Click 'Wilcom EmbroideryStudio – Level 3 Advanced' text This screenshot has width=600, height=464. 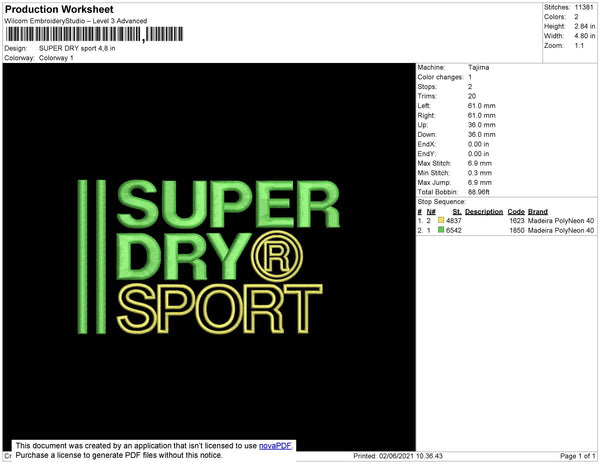click(x=76, y=21)
